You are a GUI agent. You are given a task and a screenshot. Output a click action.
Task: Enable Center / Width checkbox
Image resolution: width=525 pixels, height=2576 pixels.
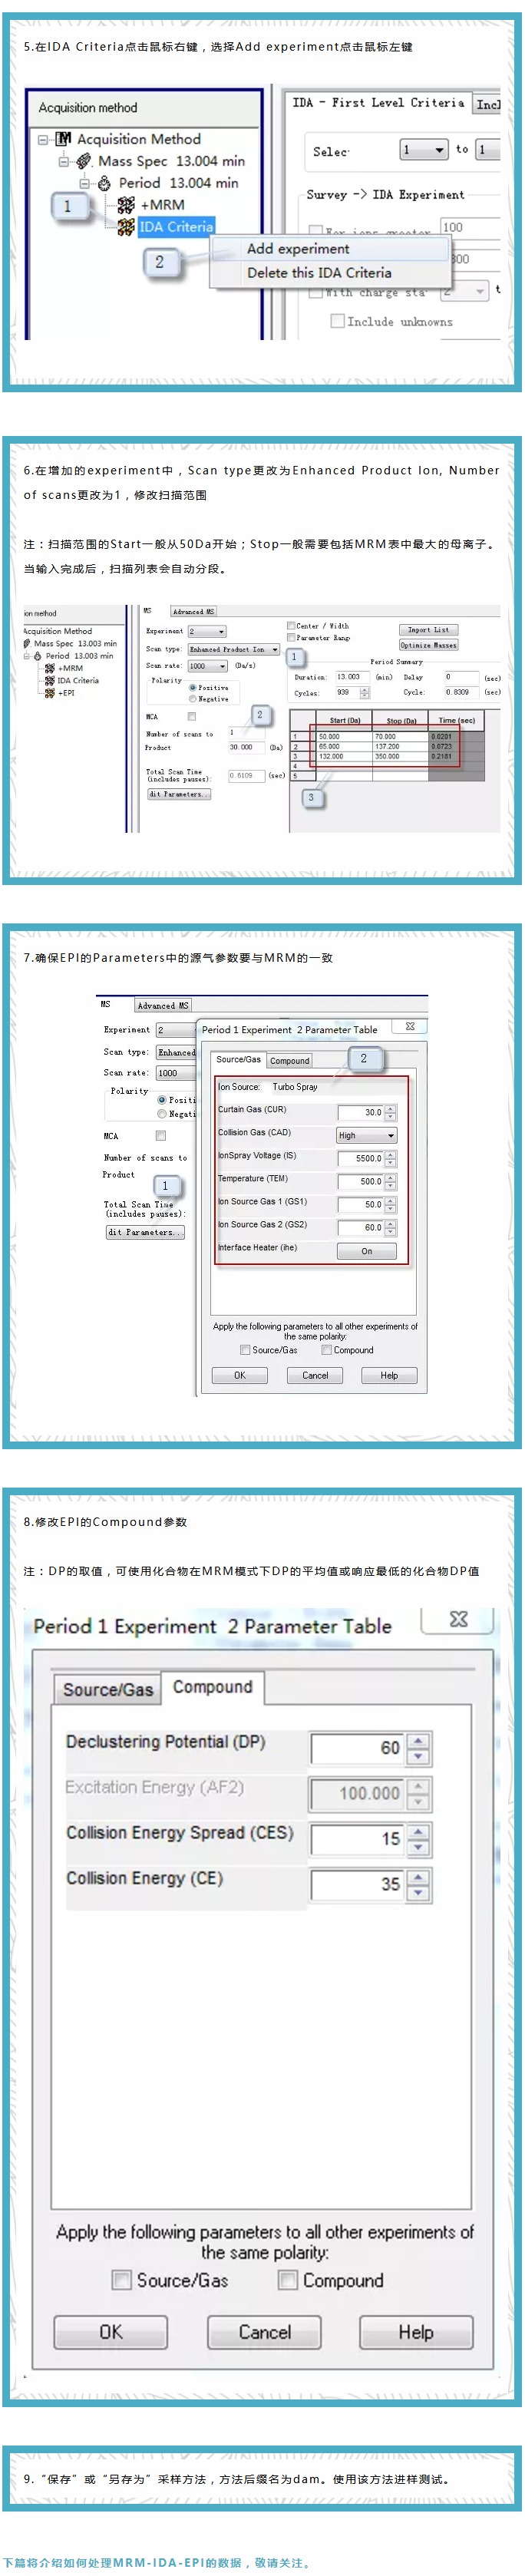[x=291, y=626]
